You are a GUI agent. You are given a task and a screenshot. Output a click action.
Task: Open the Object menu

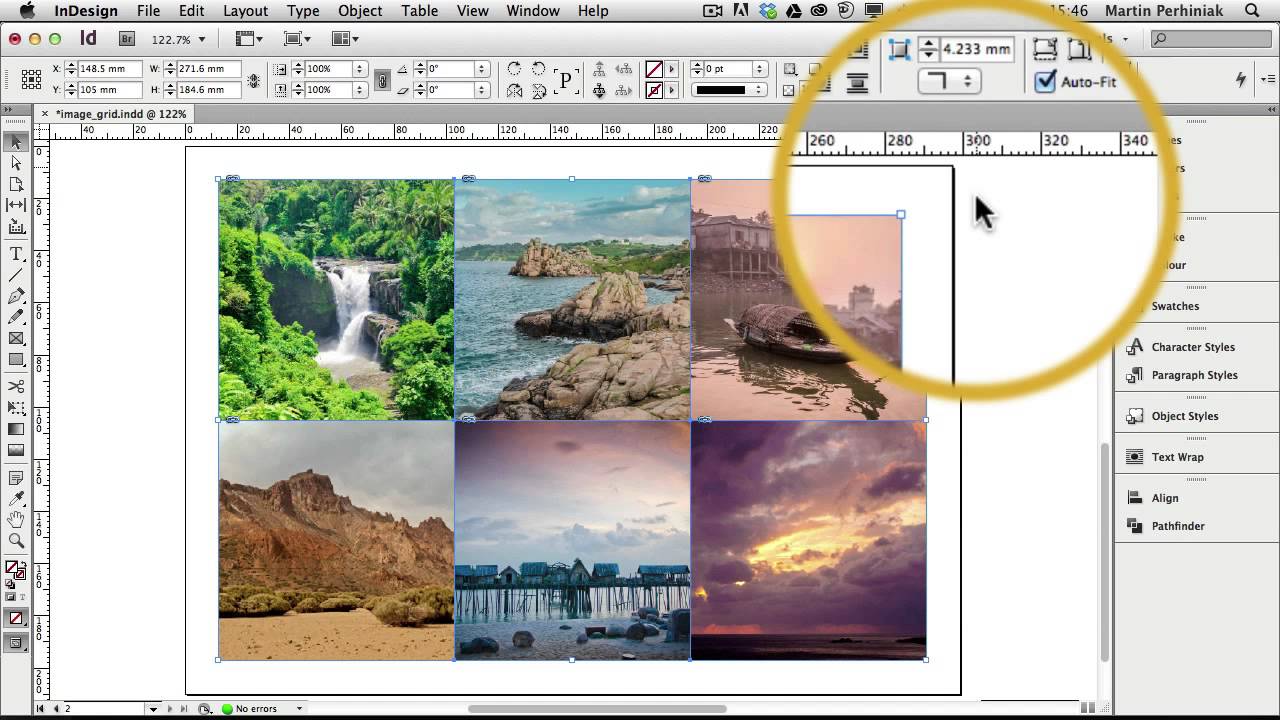[x=360, y=11]
